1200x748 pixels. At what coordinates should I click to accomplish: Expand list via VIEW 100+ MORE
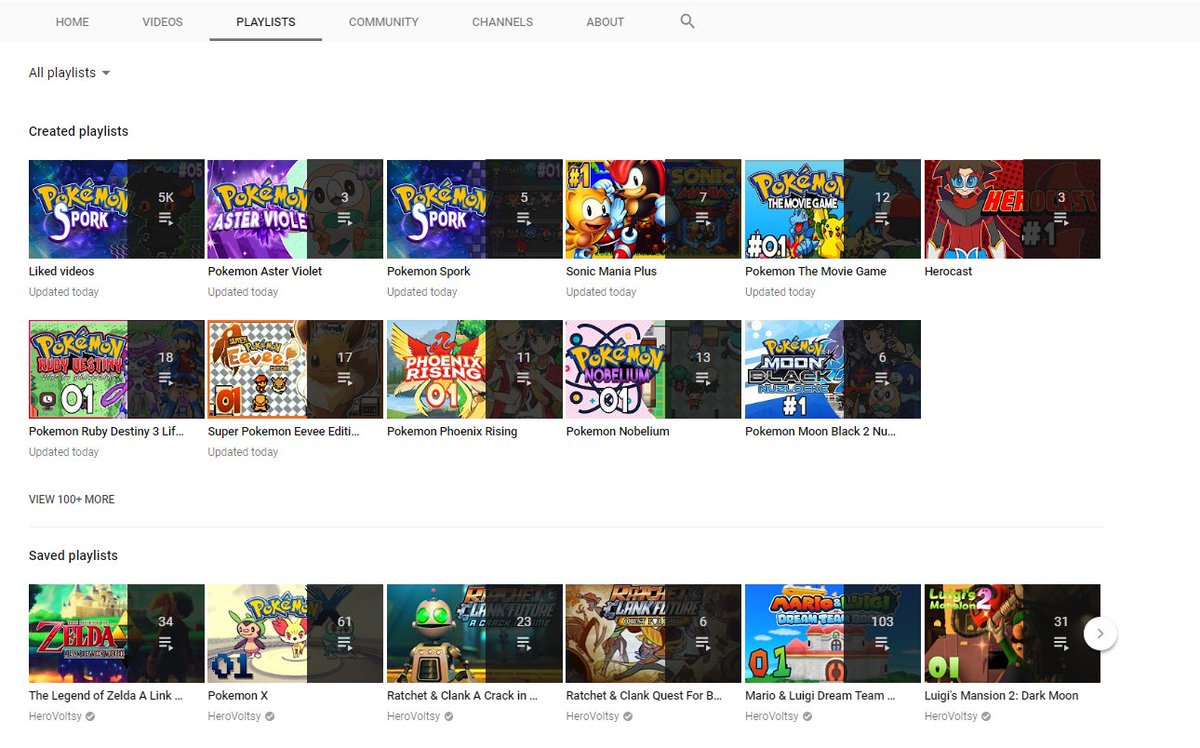(72, 499)
